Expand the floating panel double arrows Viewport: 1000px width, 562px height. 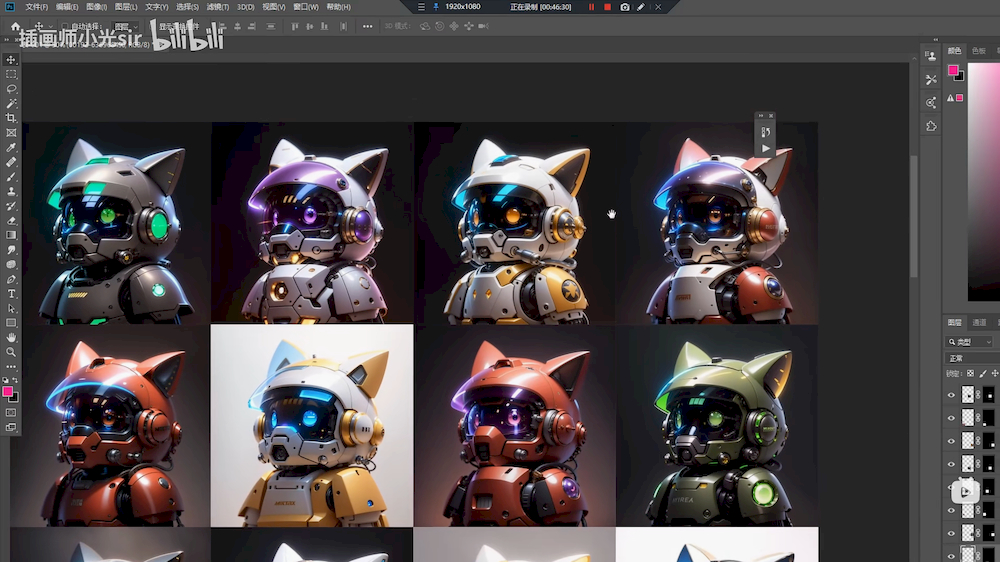[760, 115]
